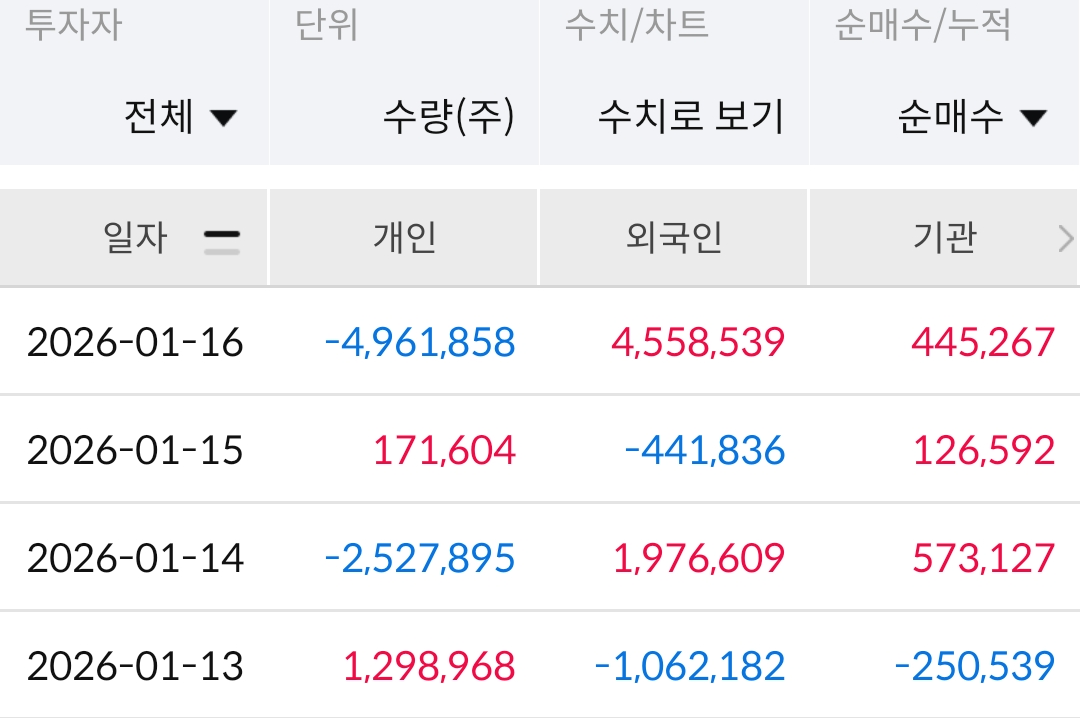Open the 전체 investor dropdown
1080x718 pixels.
click(180, 118)
